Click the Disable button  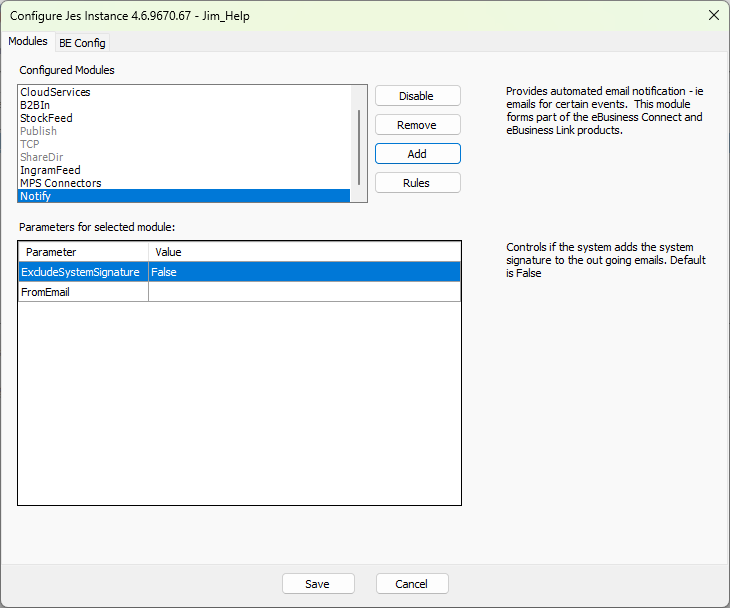(x=417, y=96)
